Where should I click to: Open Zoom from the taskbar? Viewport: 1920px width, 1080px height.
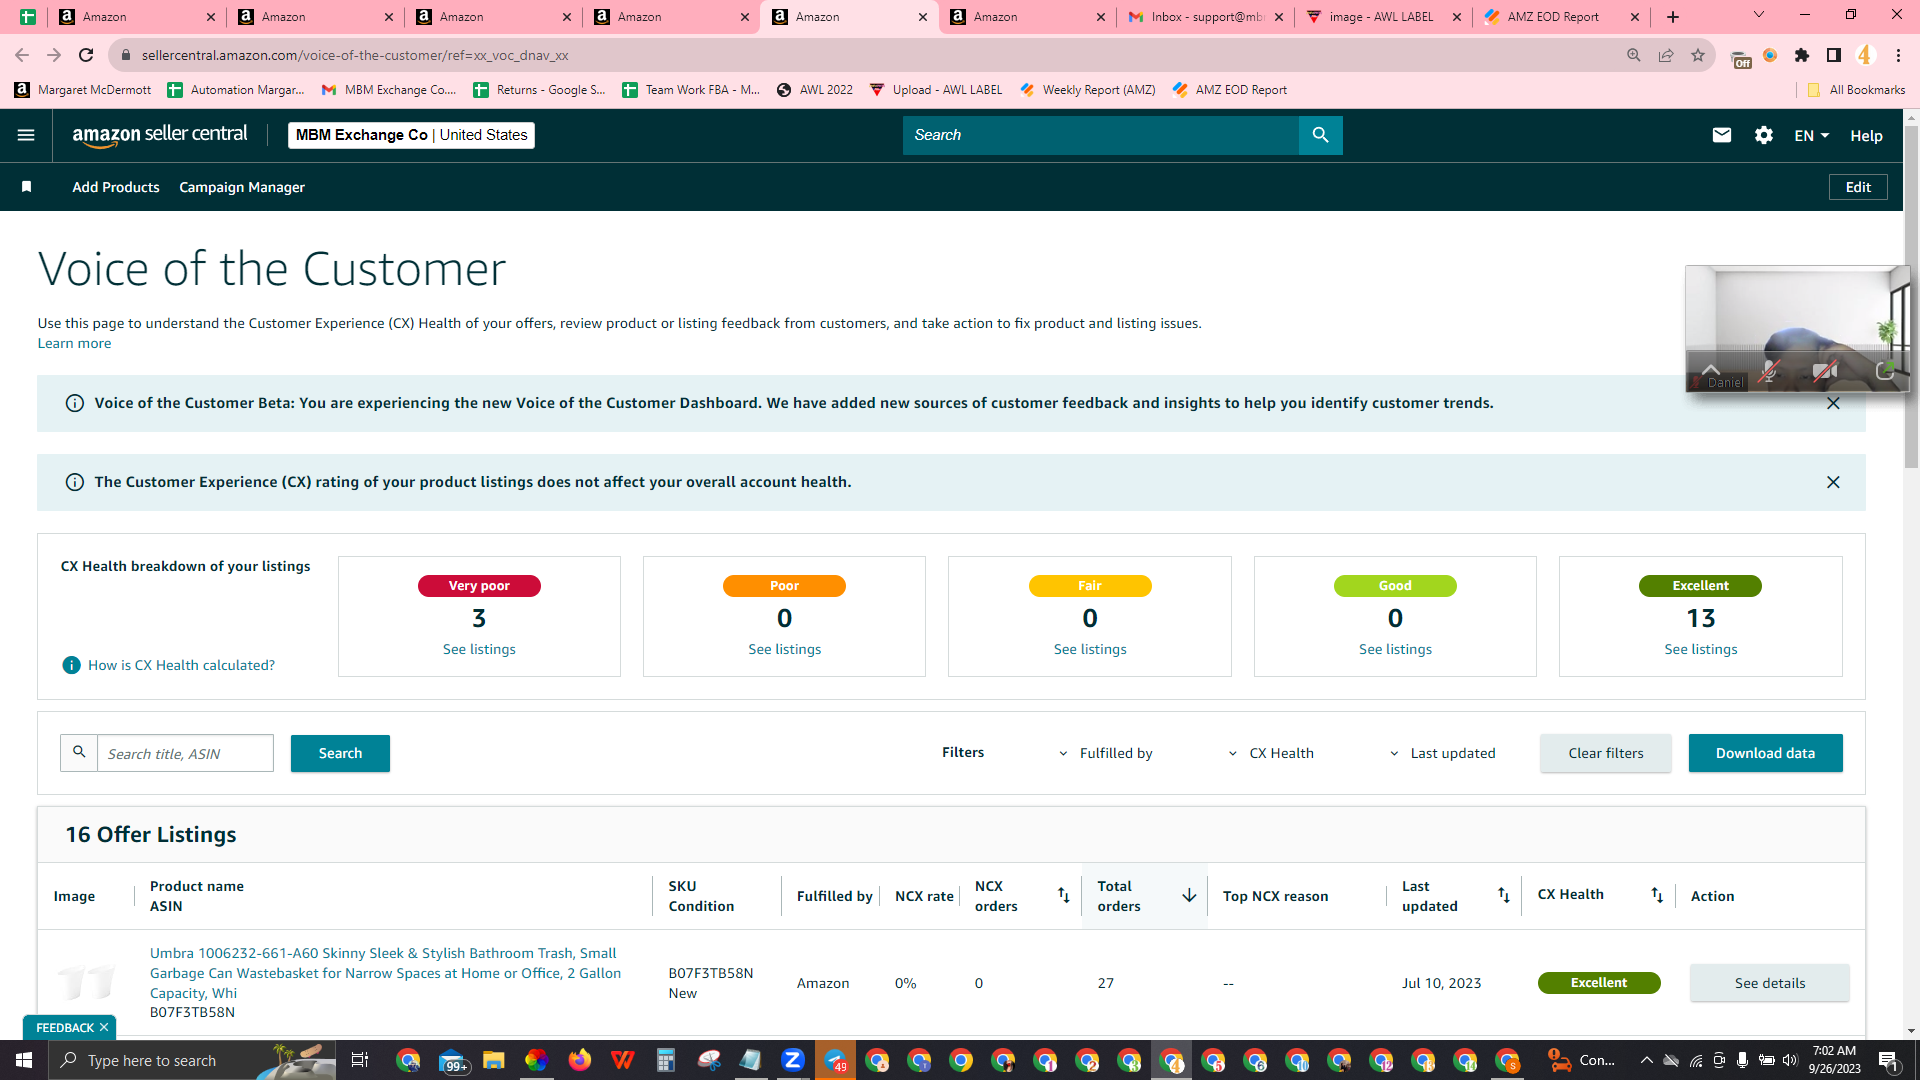(x=793, y=1060)
